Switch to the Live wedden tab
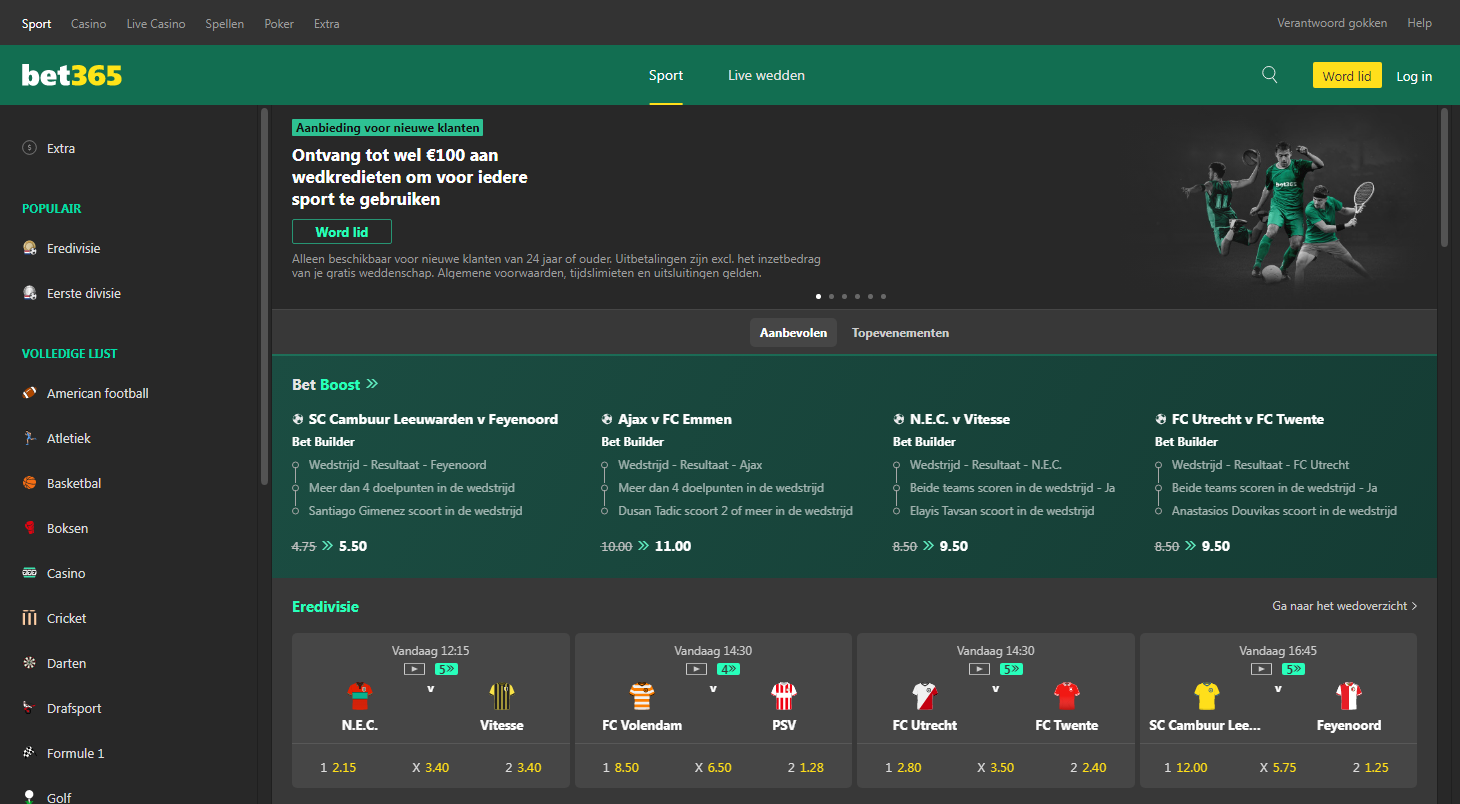 coord(766,75)
